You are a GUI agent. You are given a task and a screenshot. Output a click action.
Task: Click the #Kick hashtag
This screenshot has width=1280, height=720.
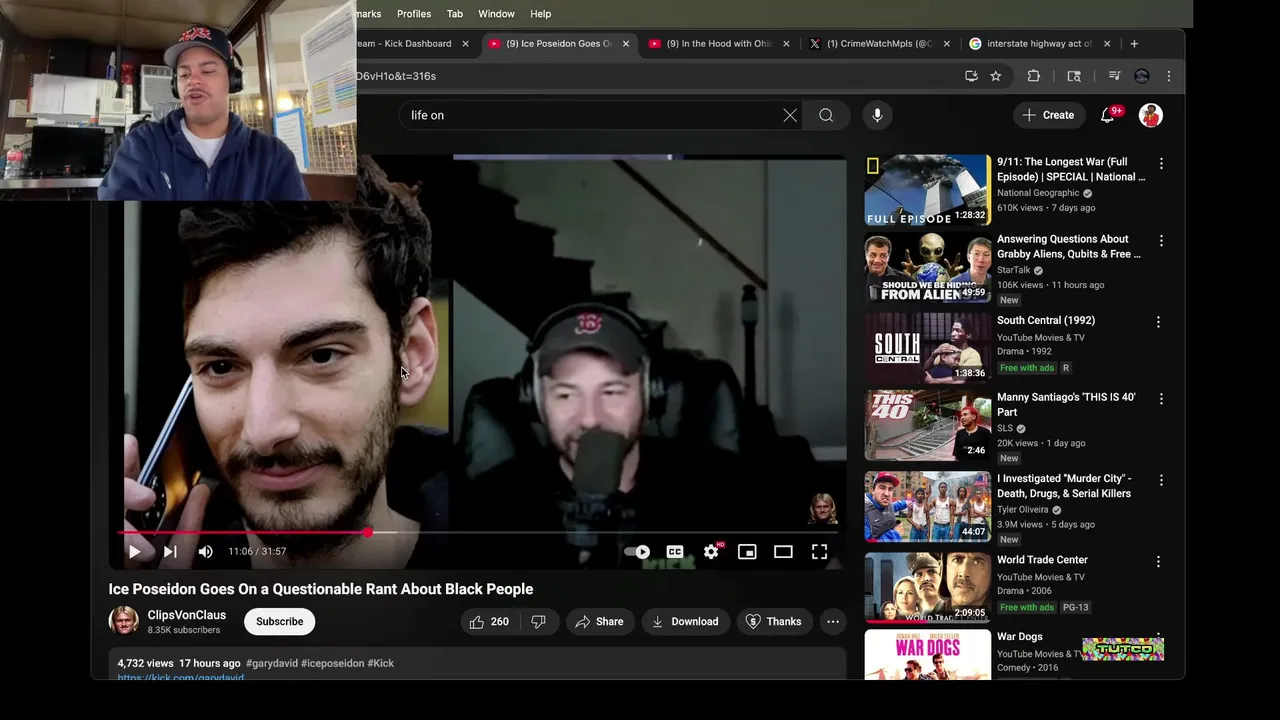[381, 663]
